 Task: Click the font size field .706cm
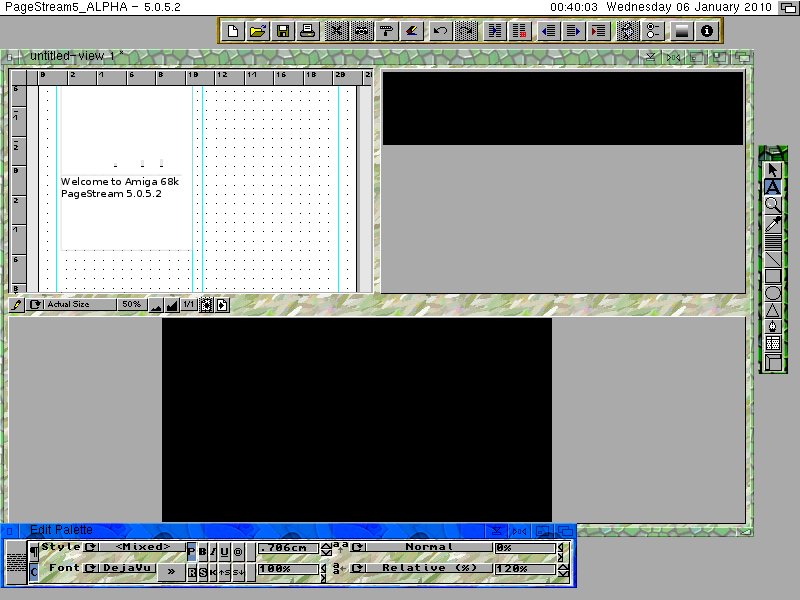288,548
